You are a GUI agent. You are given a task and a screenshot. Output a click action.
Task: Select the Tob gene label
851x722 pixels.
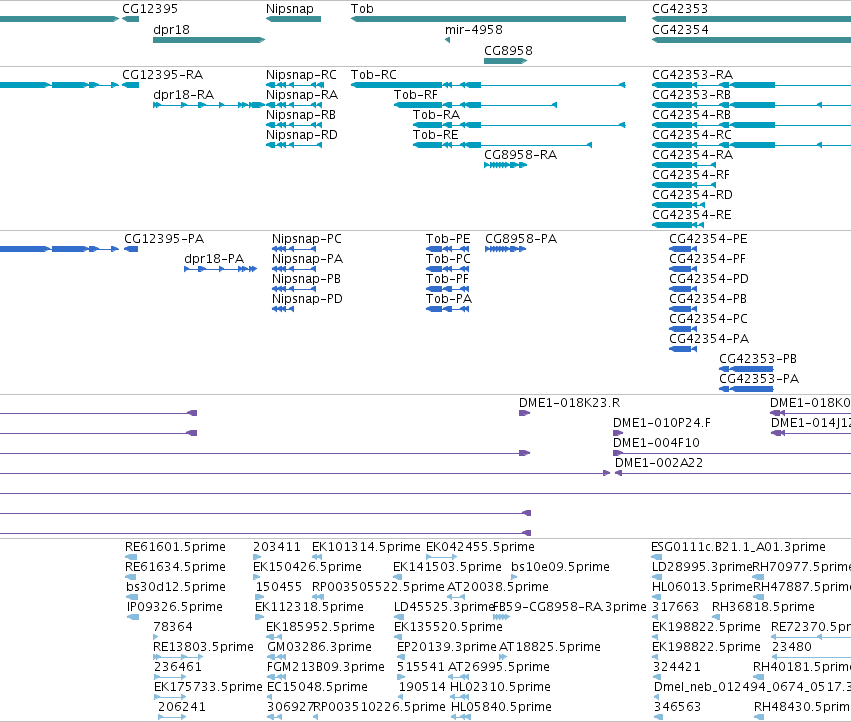[x=362, y=9]
